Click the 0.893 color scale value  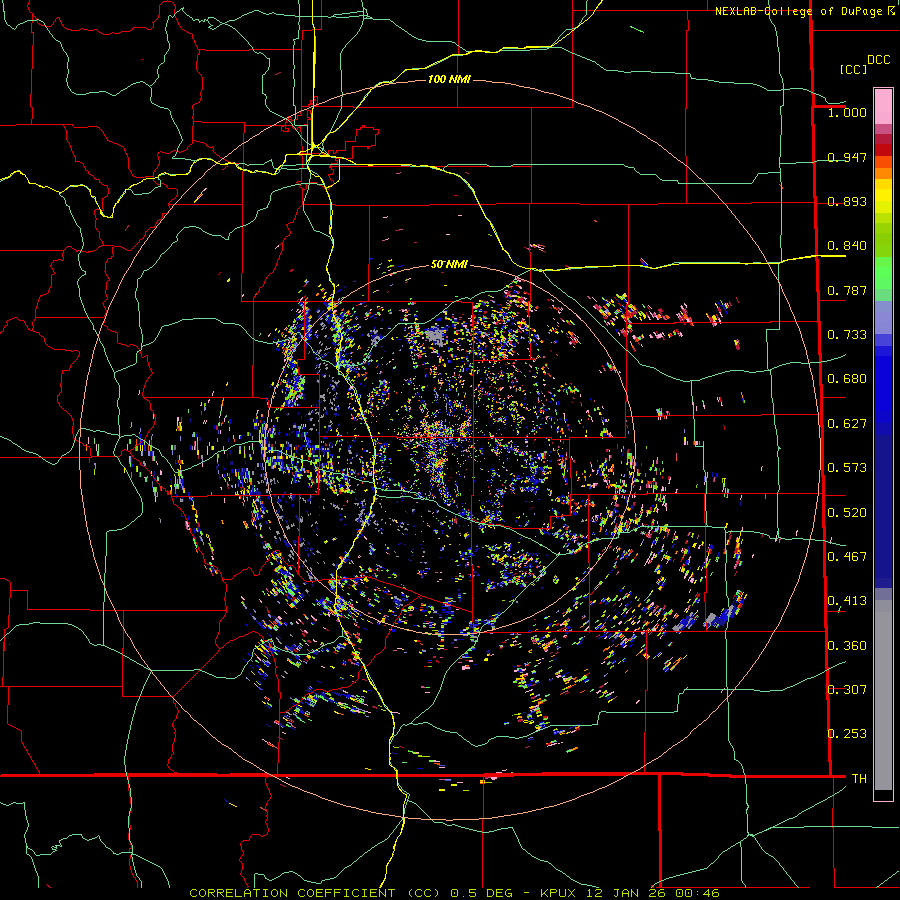click(x=847, y=202)
